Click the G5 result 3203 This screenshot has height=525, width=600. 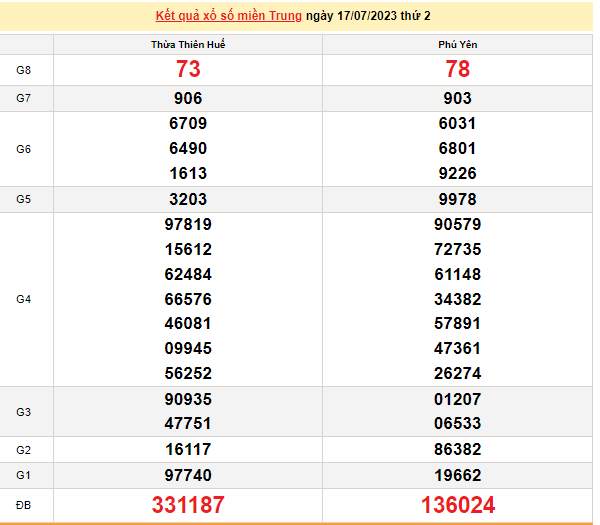[x=188, y=199]
